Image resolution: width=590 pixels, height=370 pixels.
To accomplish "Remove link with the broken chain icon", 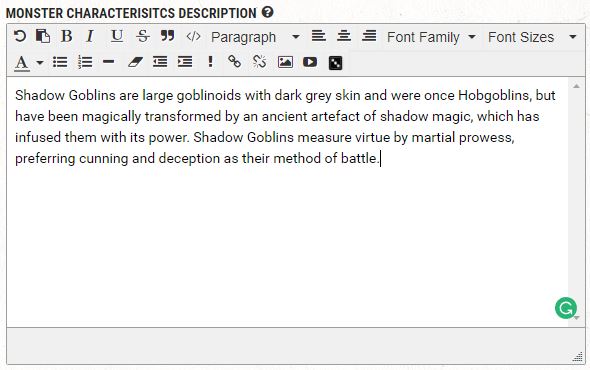I will pos(260,62).
